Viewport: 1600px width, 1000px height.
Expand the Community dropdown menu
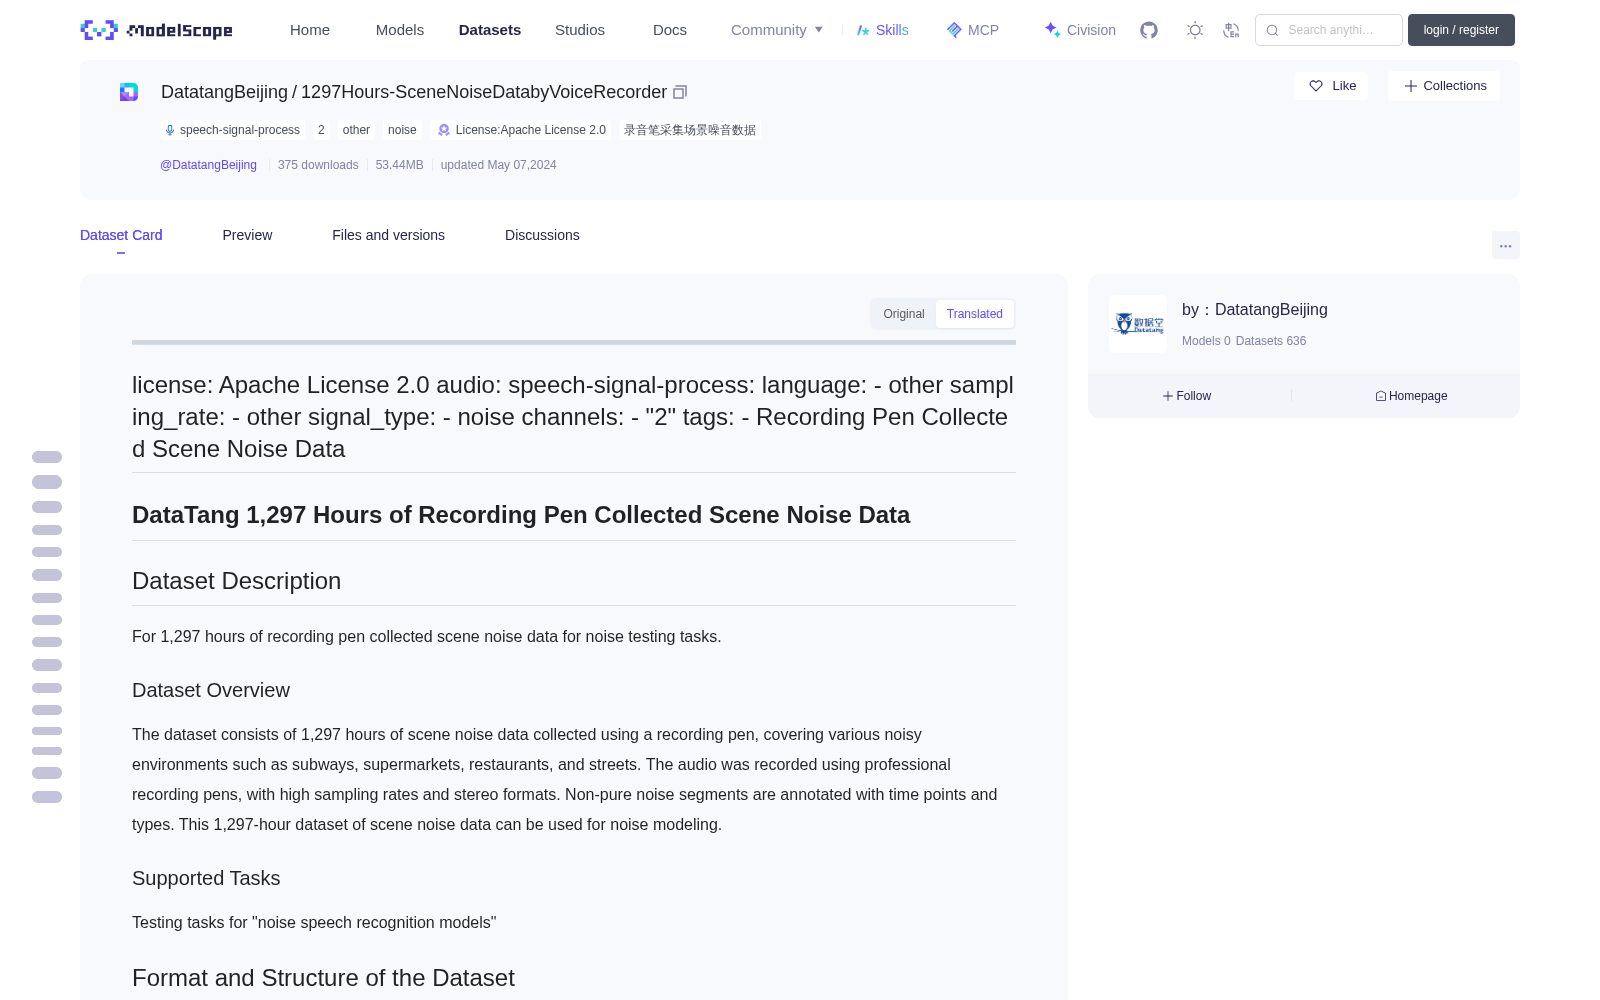(x=777, y=30)
